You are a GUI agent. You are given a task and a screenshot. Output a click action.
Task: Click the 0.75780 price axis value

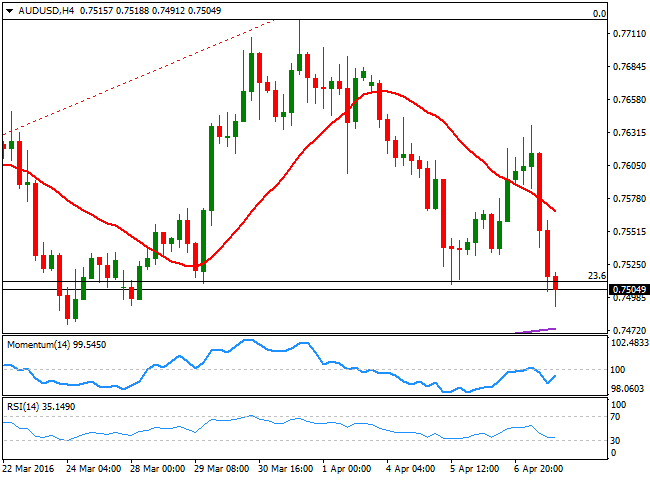click(x=629, y=199)
